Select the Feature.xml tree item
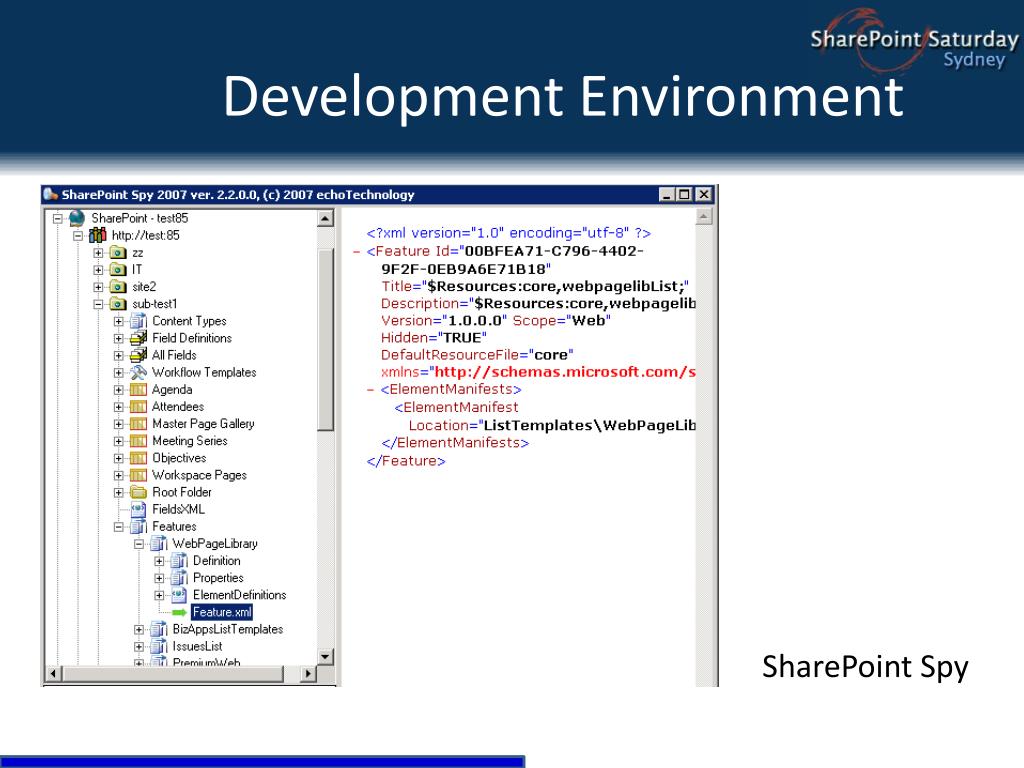 [222, 612]
